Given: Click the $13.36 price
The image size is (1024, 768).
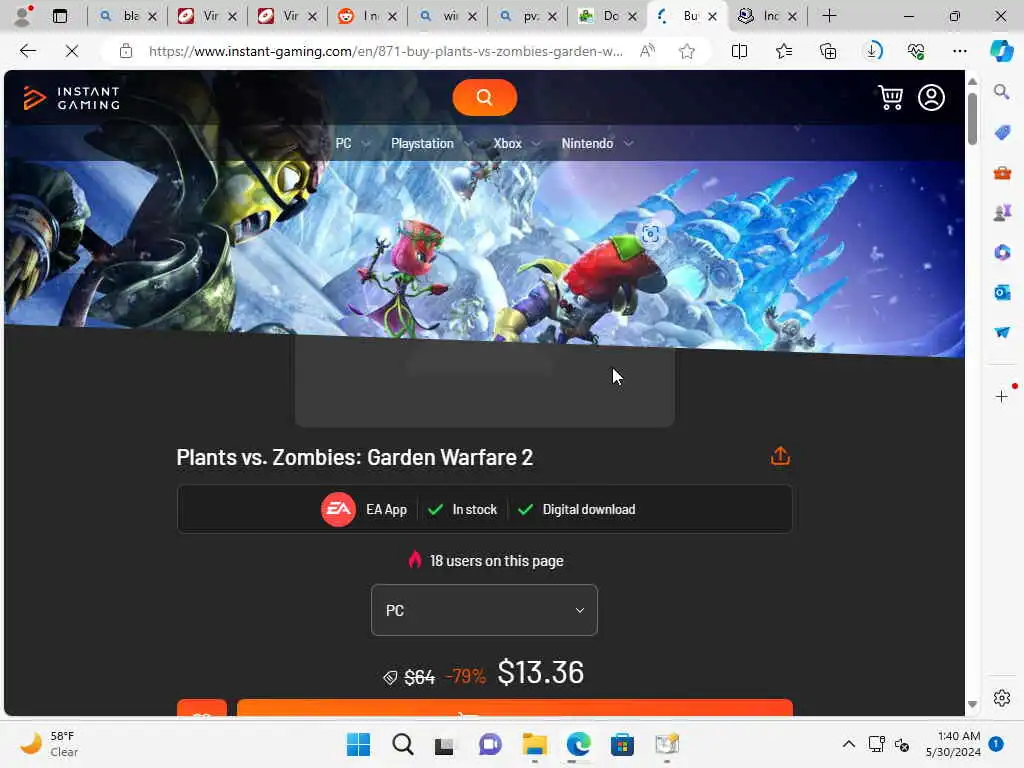Looking at the screenshot, I should (x=541, y=672).
